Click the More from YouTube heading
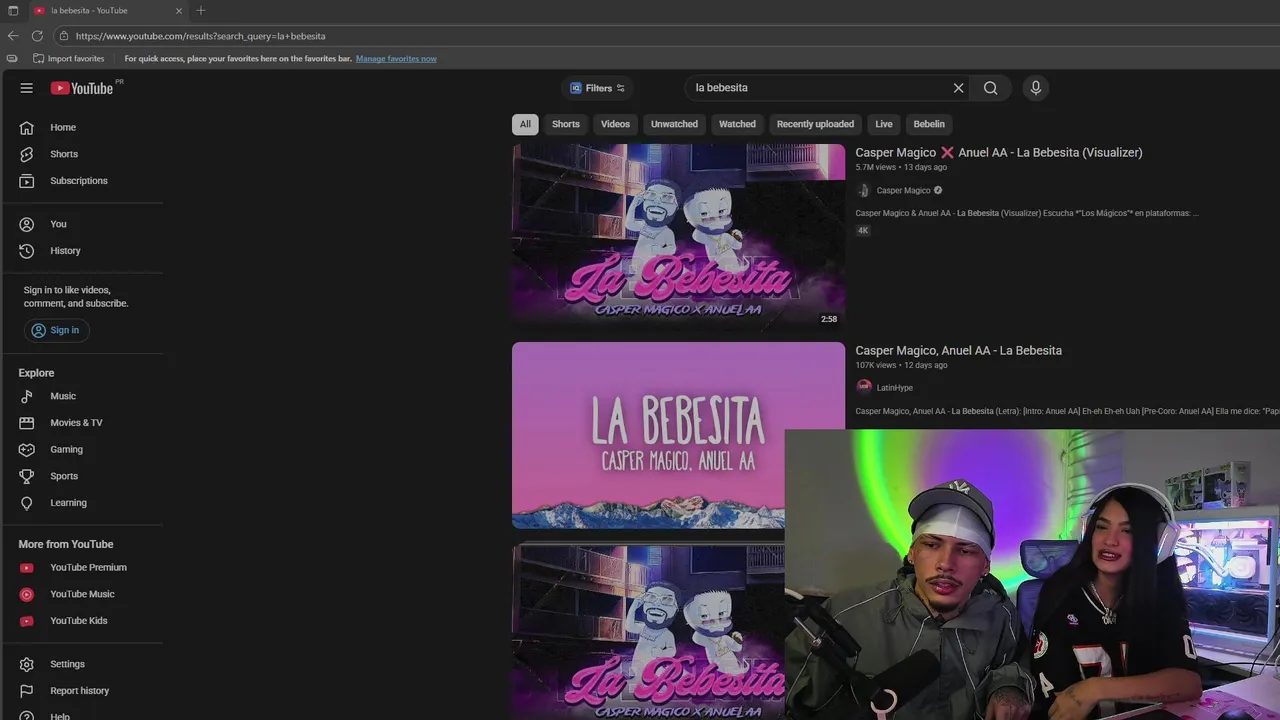 (66, 544)
